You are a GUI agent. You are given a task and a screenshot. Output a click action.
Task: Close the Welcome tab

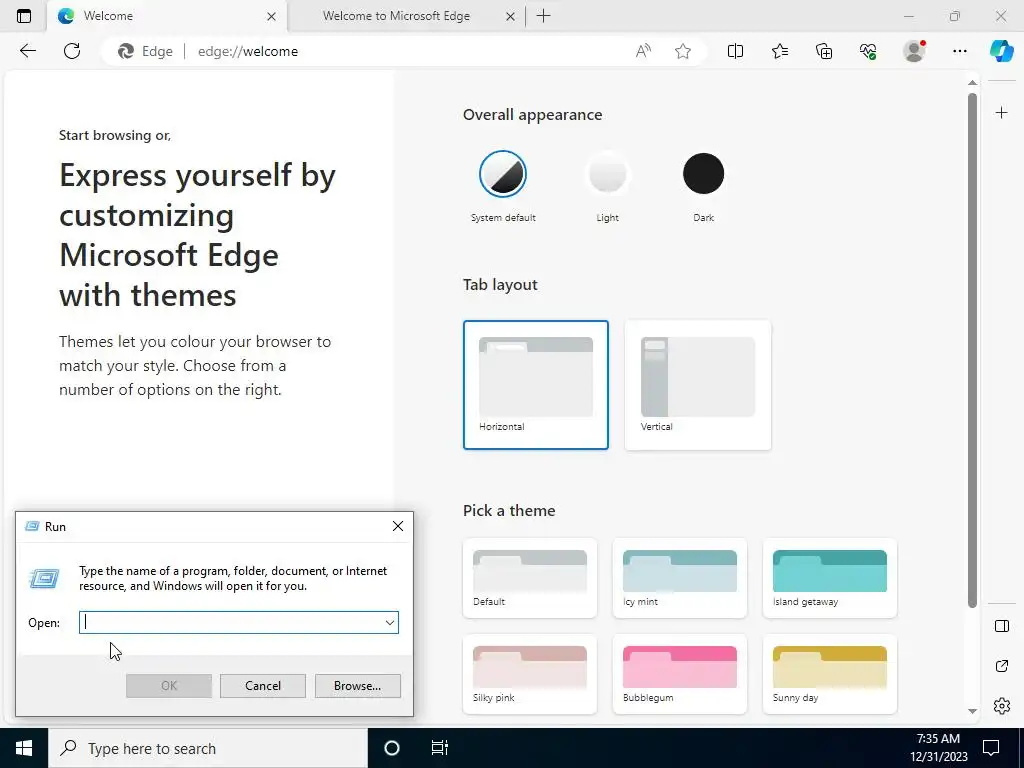tap(272, 16)
